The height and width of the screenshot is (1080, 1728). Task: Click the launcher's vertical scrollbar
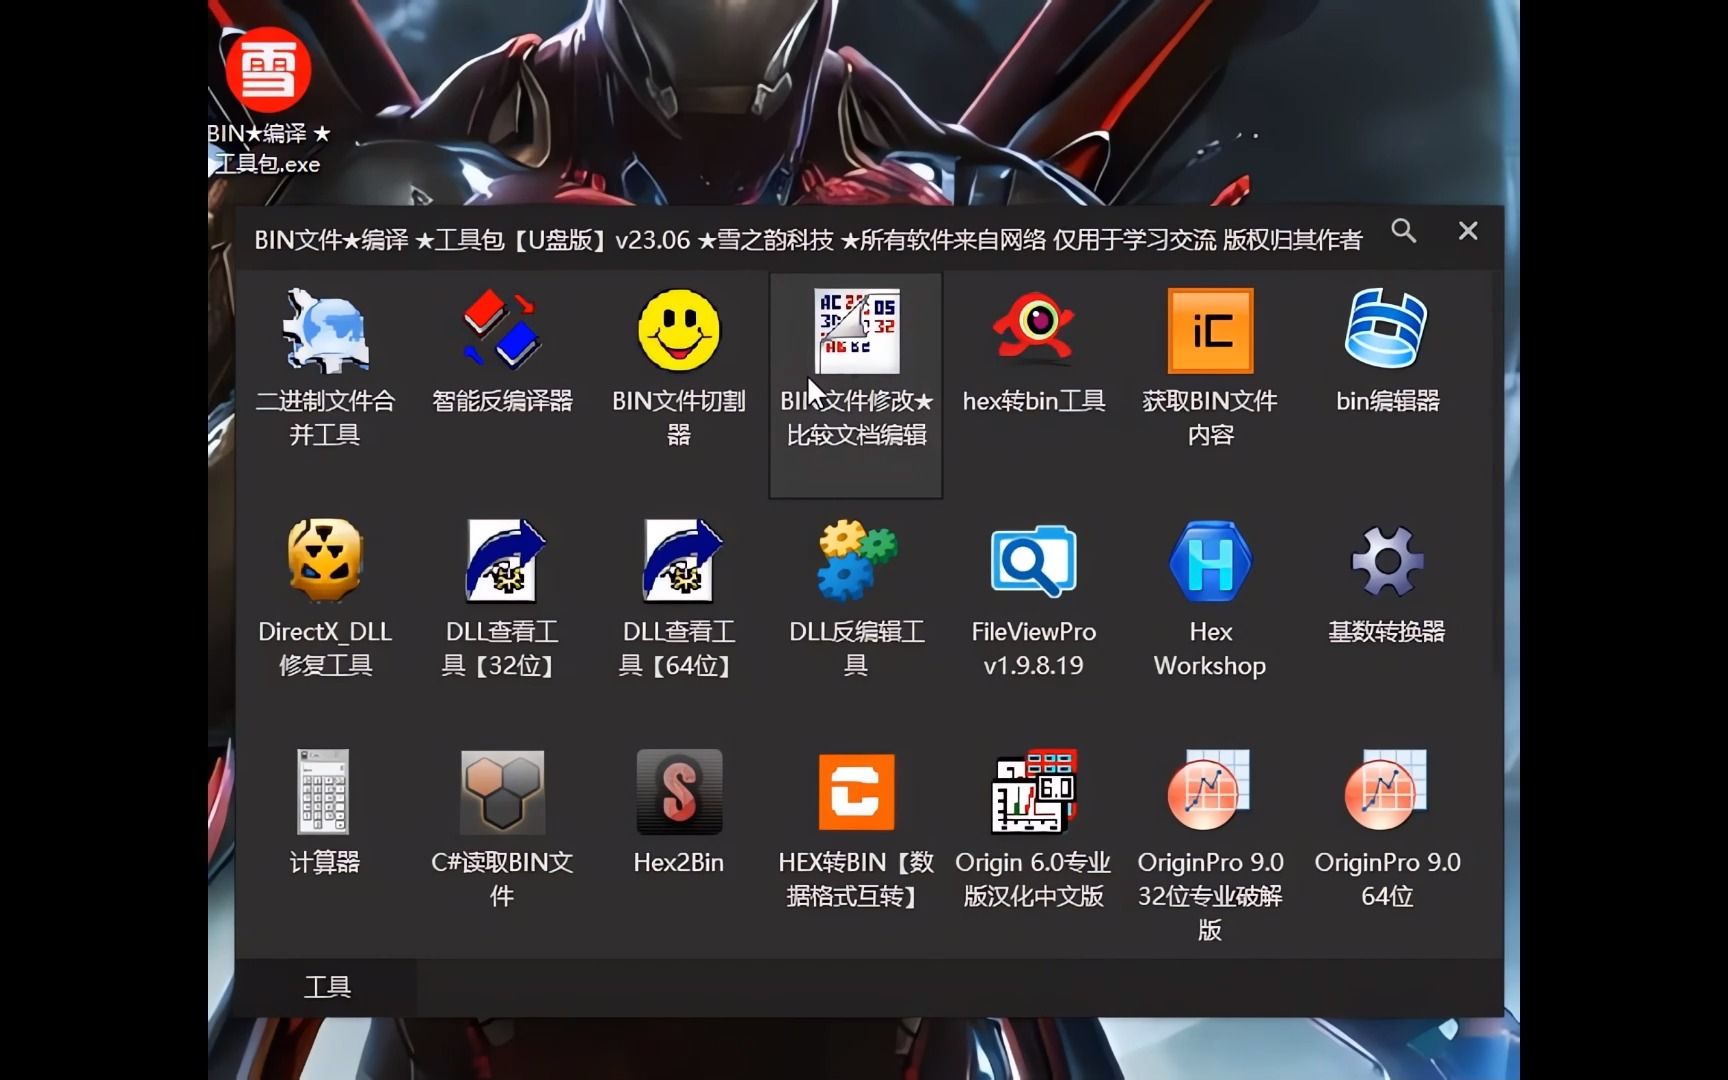coord(1496,475)
